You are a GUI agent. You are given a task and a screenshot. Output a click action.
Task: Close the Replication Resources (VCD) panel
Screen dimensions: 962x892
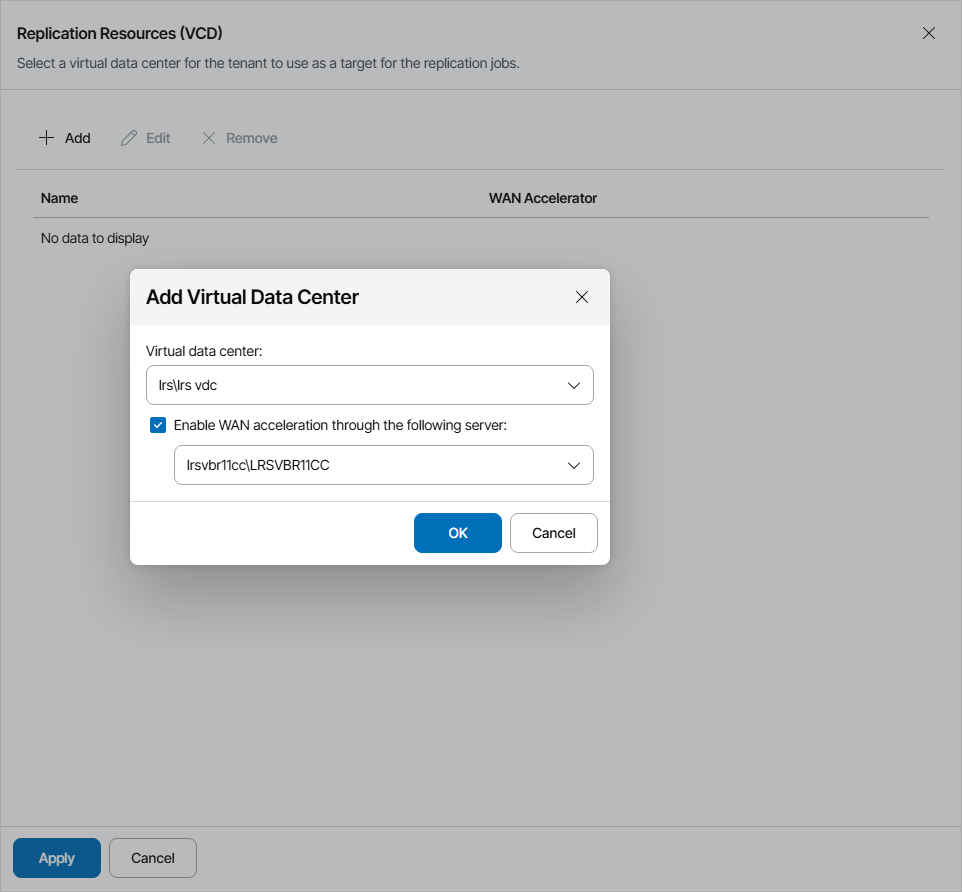pyautogui.click(x=929, y=33)
